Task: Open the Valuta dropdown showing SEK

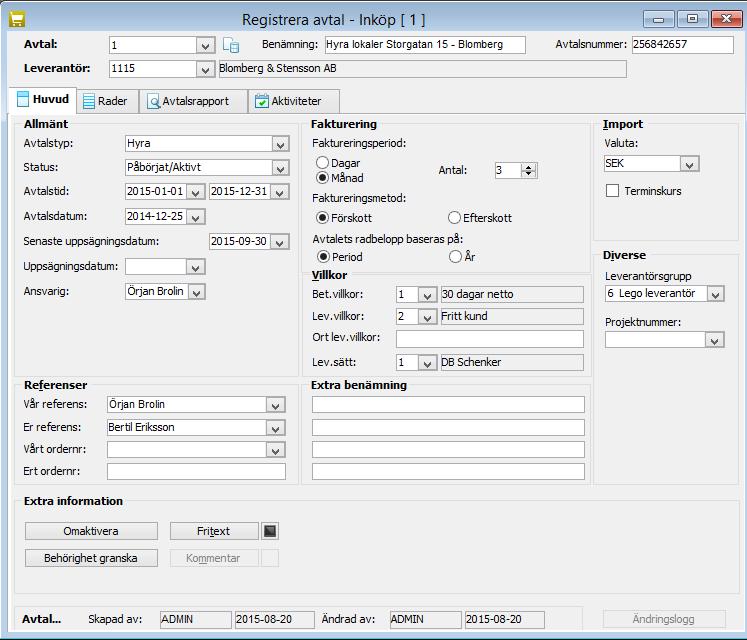Action: point(689,164)
